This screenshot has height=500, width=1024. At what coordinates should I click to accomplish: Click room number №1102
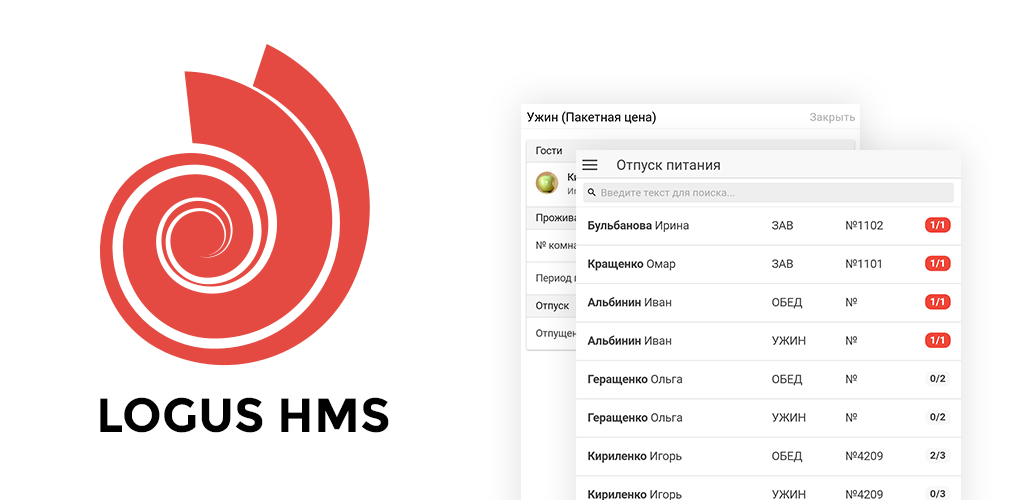(864, 226)
